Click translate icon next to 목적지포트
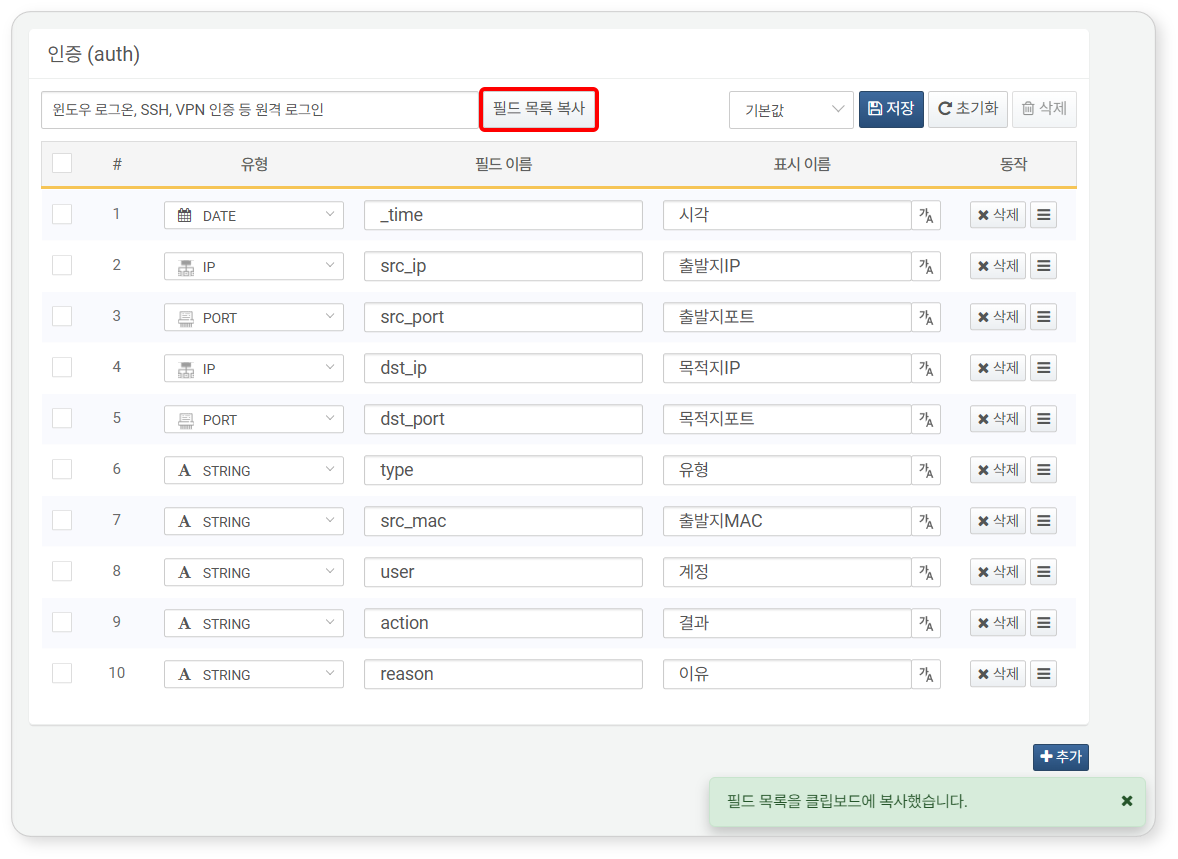 [x=926, y=419]
